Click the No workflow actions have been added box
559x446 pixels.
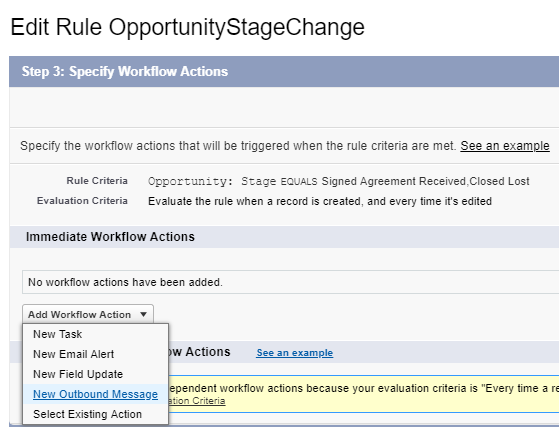(291, 282)
